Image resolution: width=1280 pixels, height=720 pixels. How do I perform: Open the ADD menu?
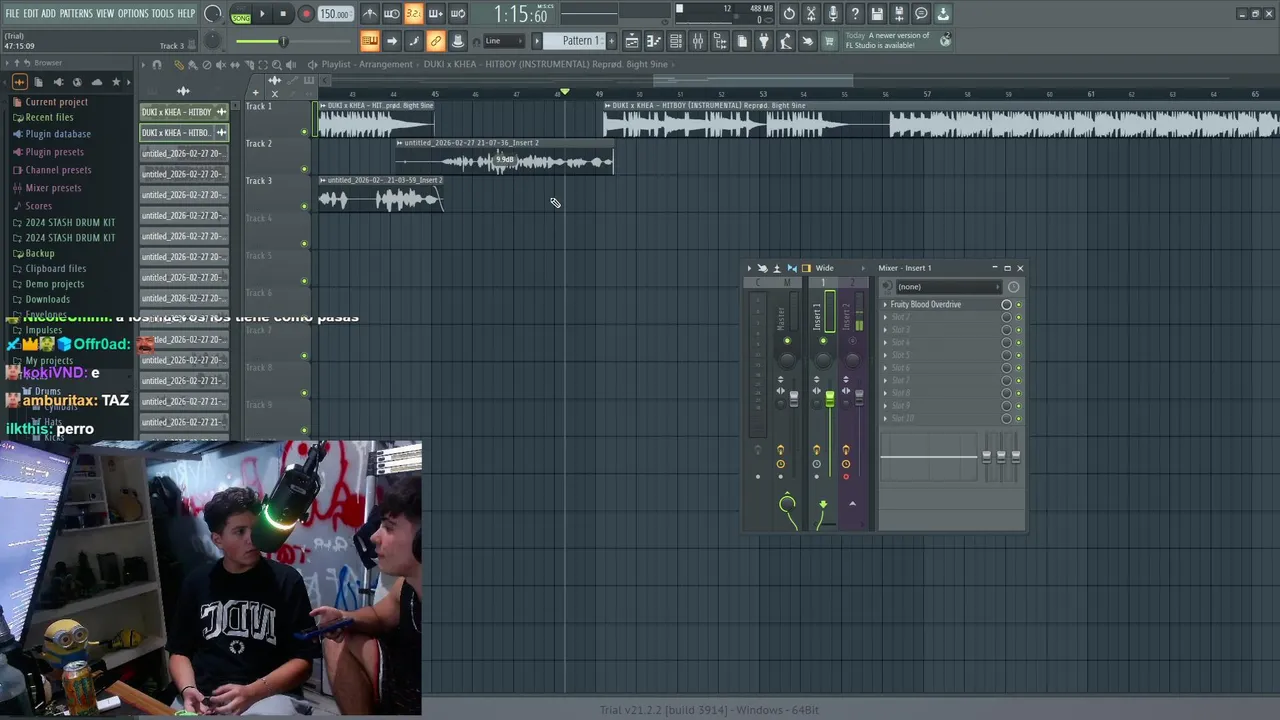point(48,13)
